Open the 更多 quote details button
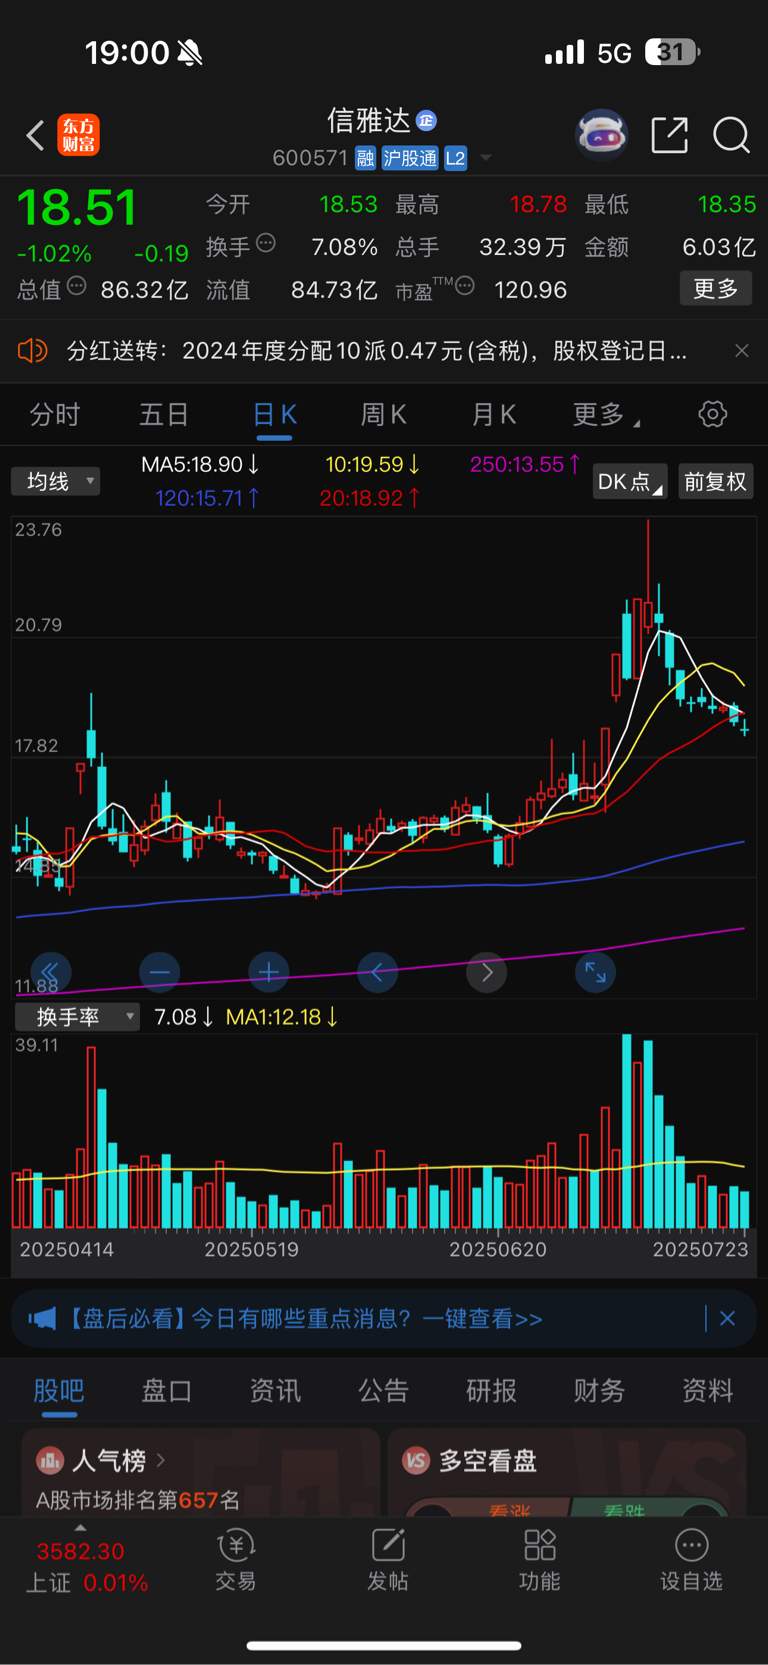This screenshot has width=768, height=1665. click(716, 289)
